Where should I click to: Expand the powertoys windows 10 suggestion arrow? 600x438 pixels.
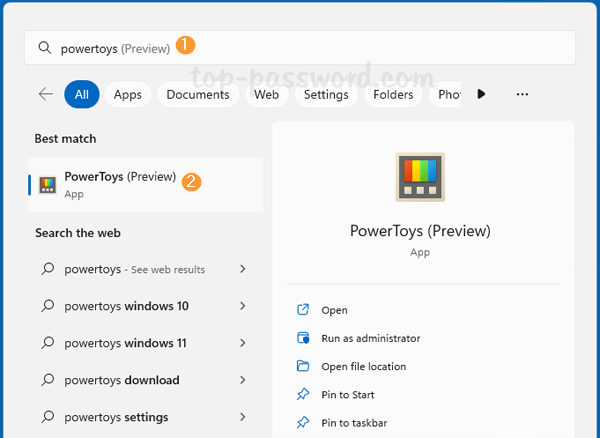point(243,306)
